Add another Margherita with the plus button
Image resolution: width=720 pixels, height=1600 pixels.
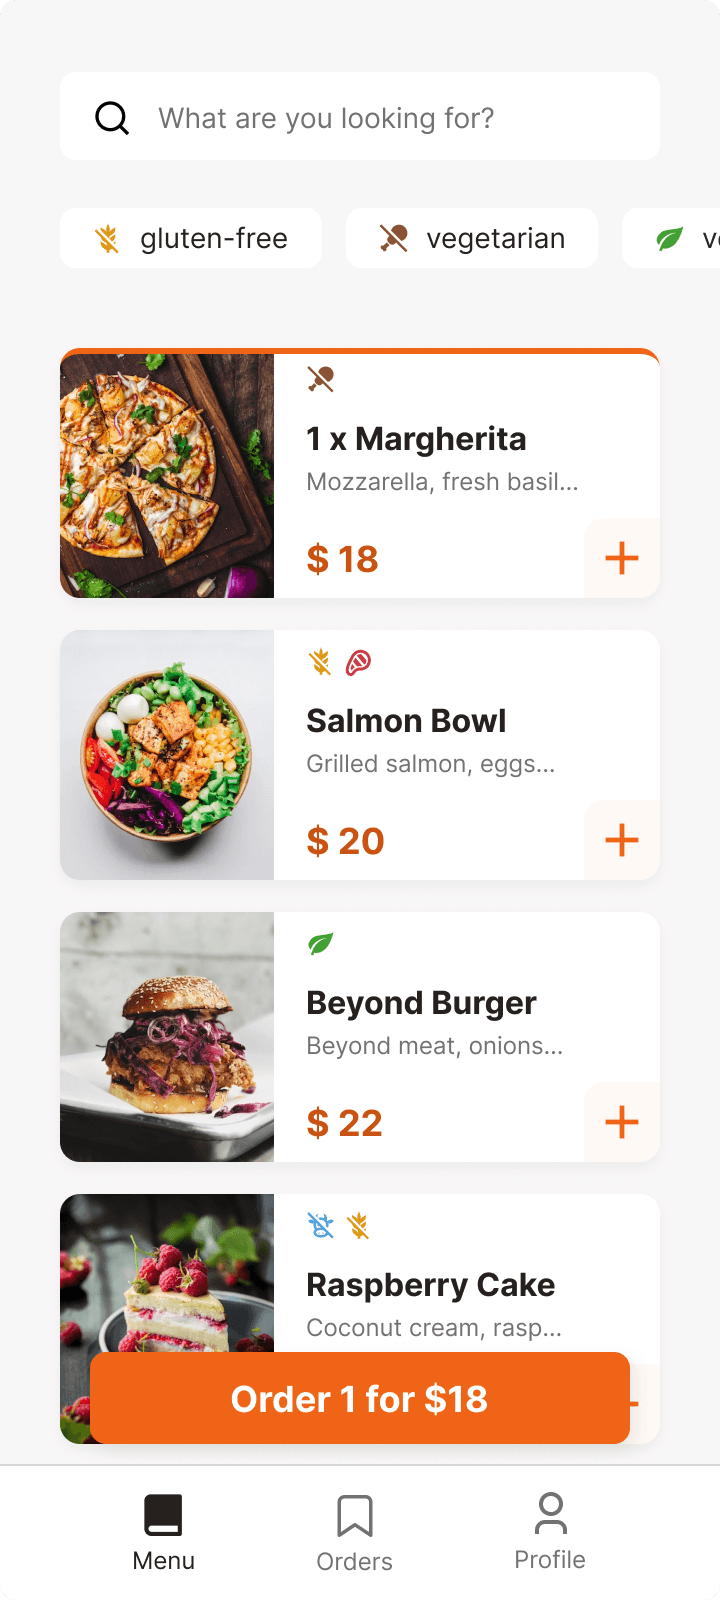click(x=622, y=558)
